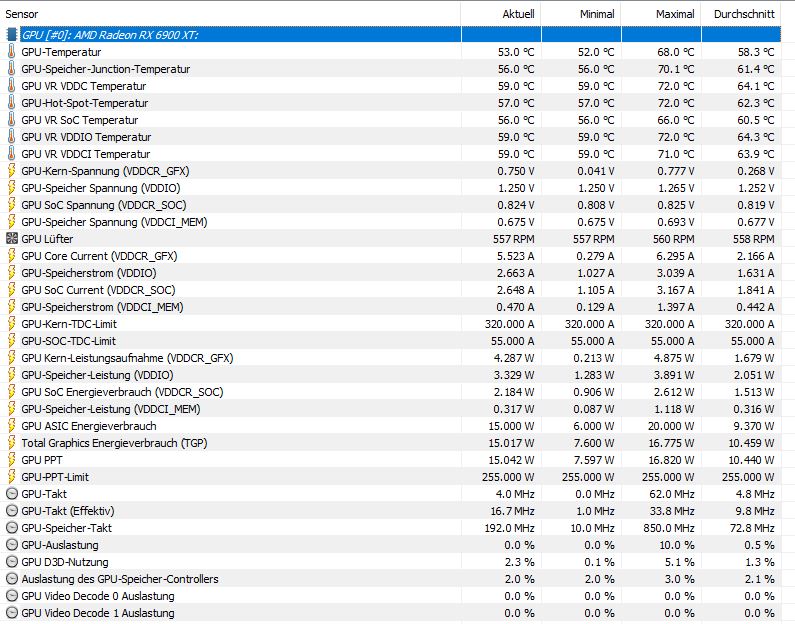Click the 2.3 % current D3D usage
The width and height of the screenshot is (795, 624).
[519, 562]
